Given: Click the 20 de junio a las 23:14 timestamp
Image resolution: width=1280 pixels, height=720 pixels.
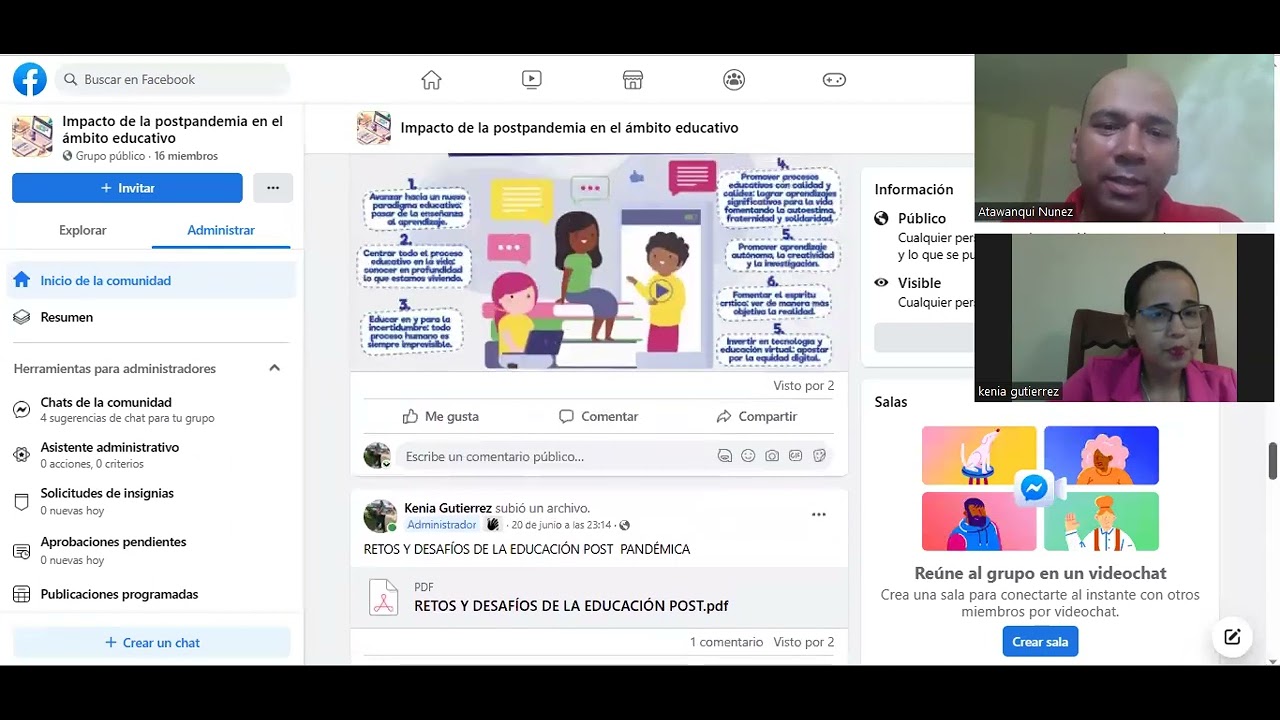Looking at the screenshot, I should point(563,525).
